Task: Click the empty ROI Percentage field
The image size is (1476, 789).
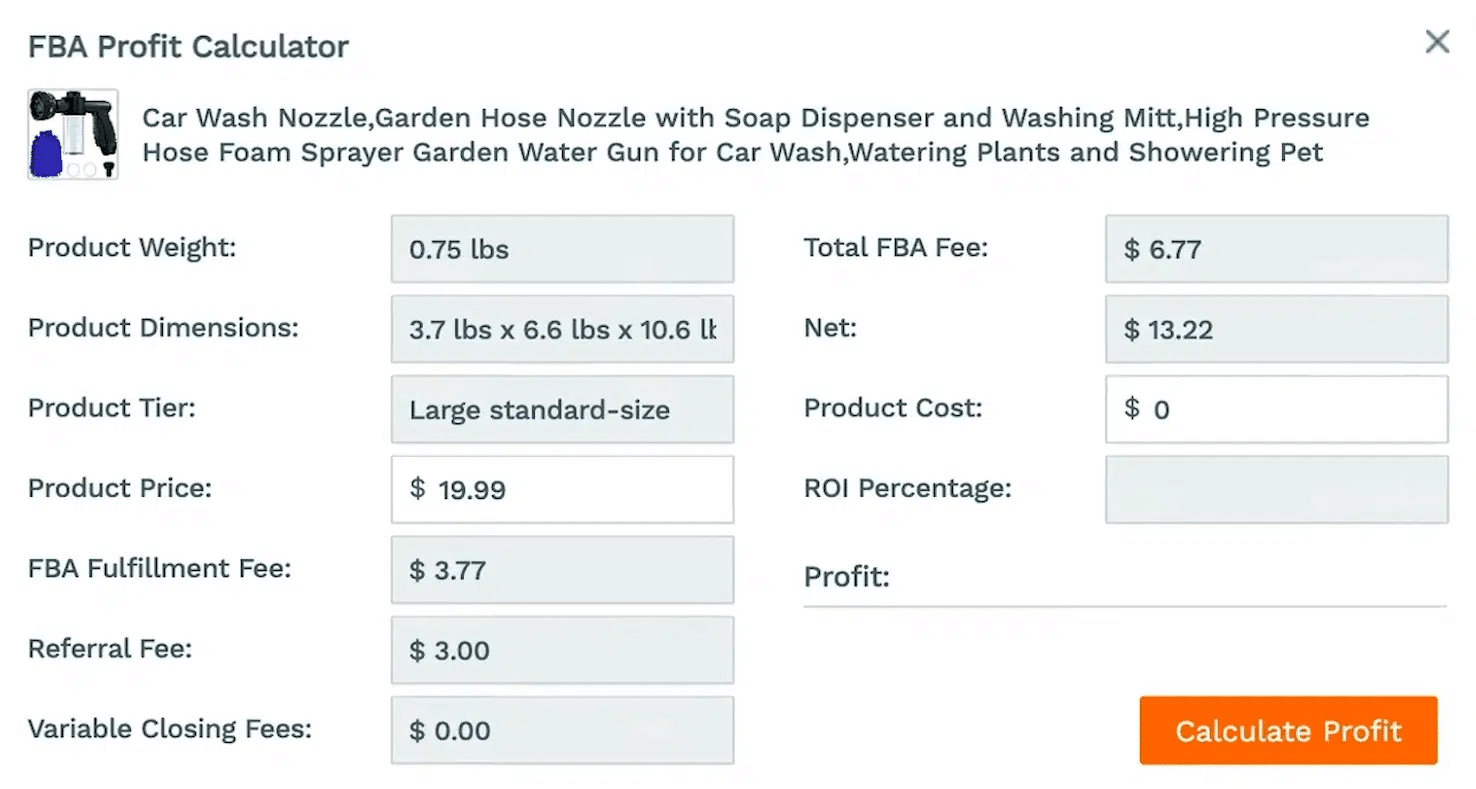Action: coord(1276,489)
